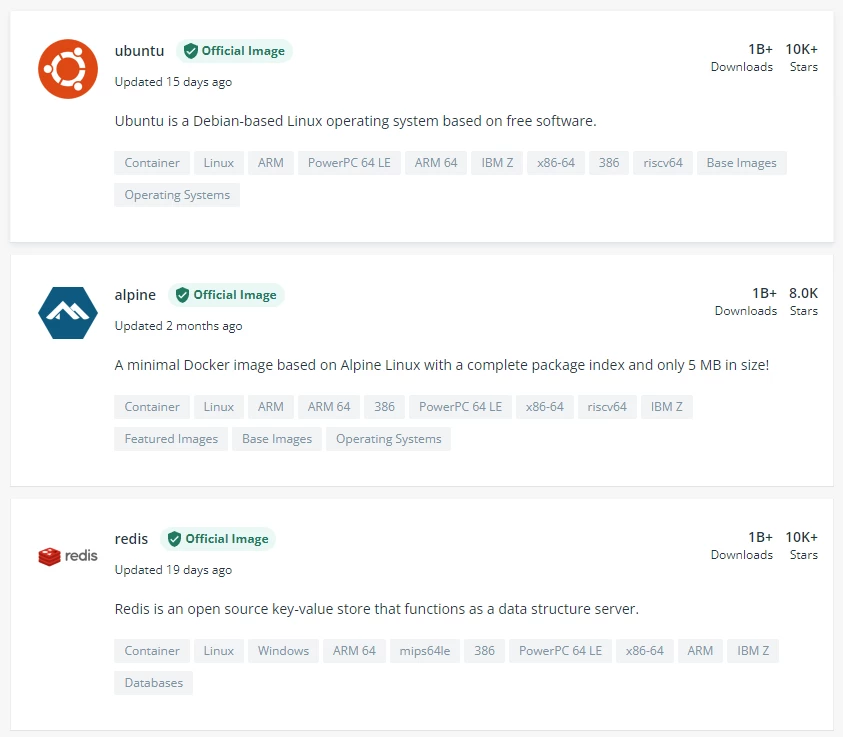Select the Windows tag on redis
Screen dimensions: 843x737
(283, 651)
